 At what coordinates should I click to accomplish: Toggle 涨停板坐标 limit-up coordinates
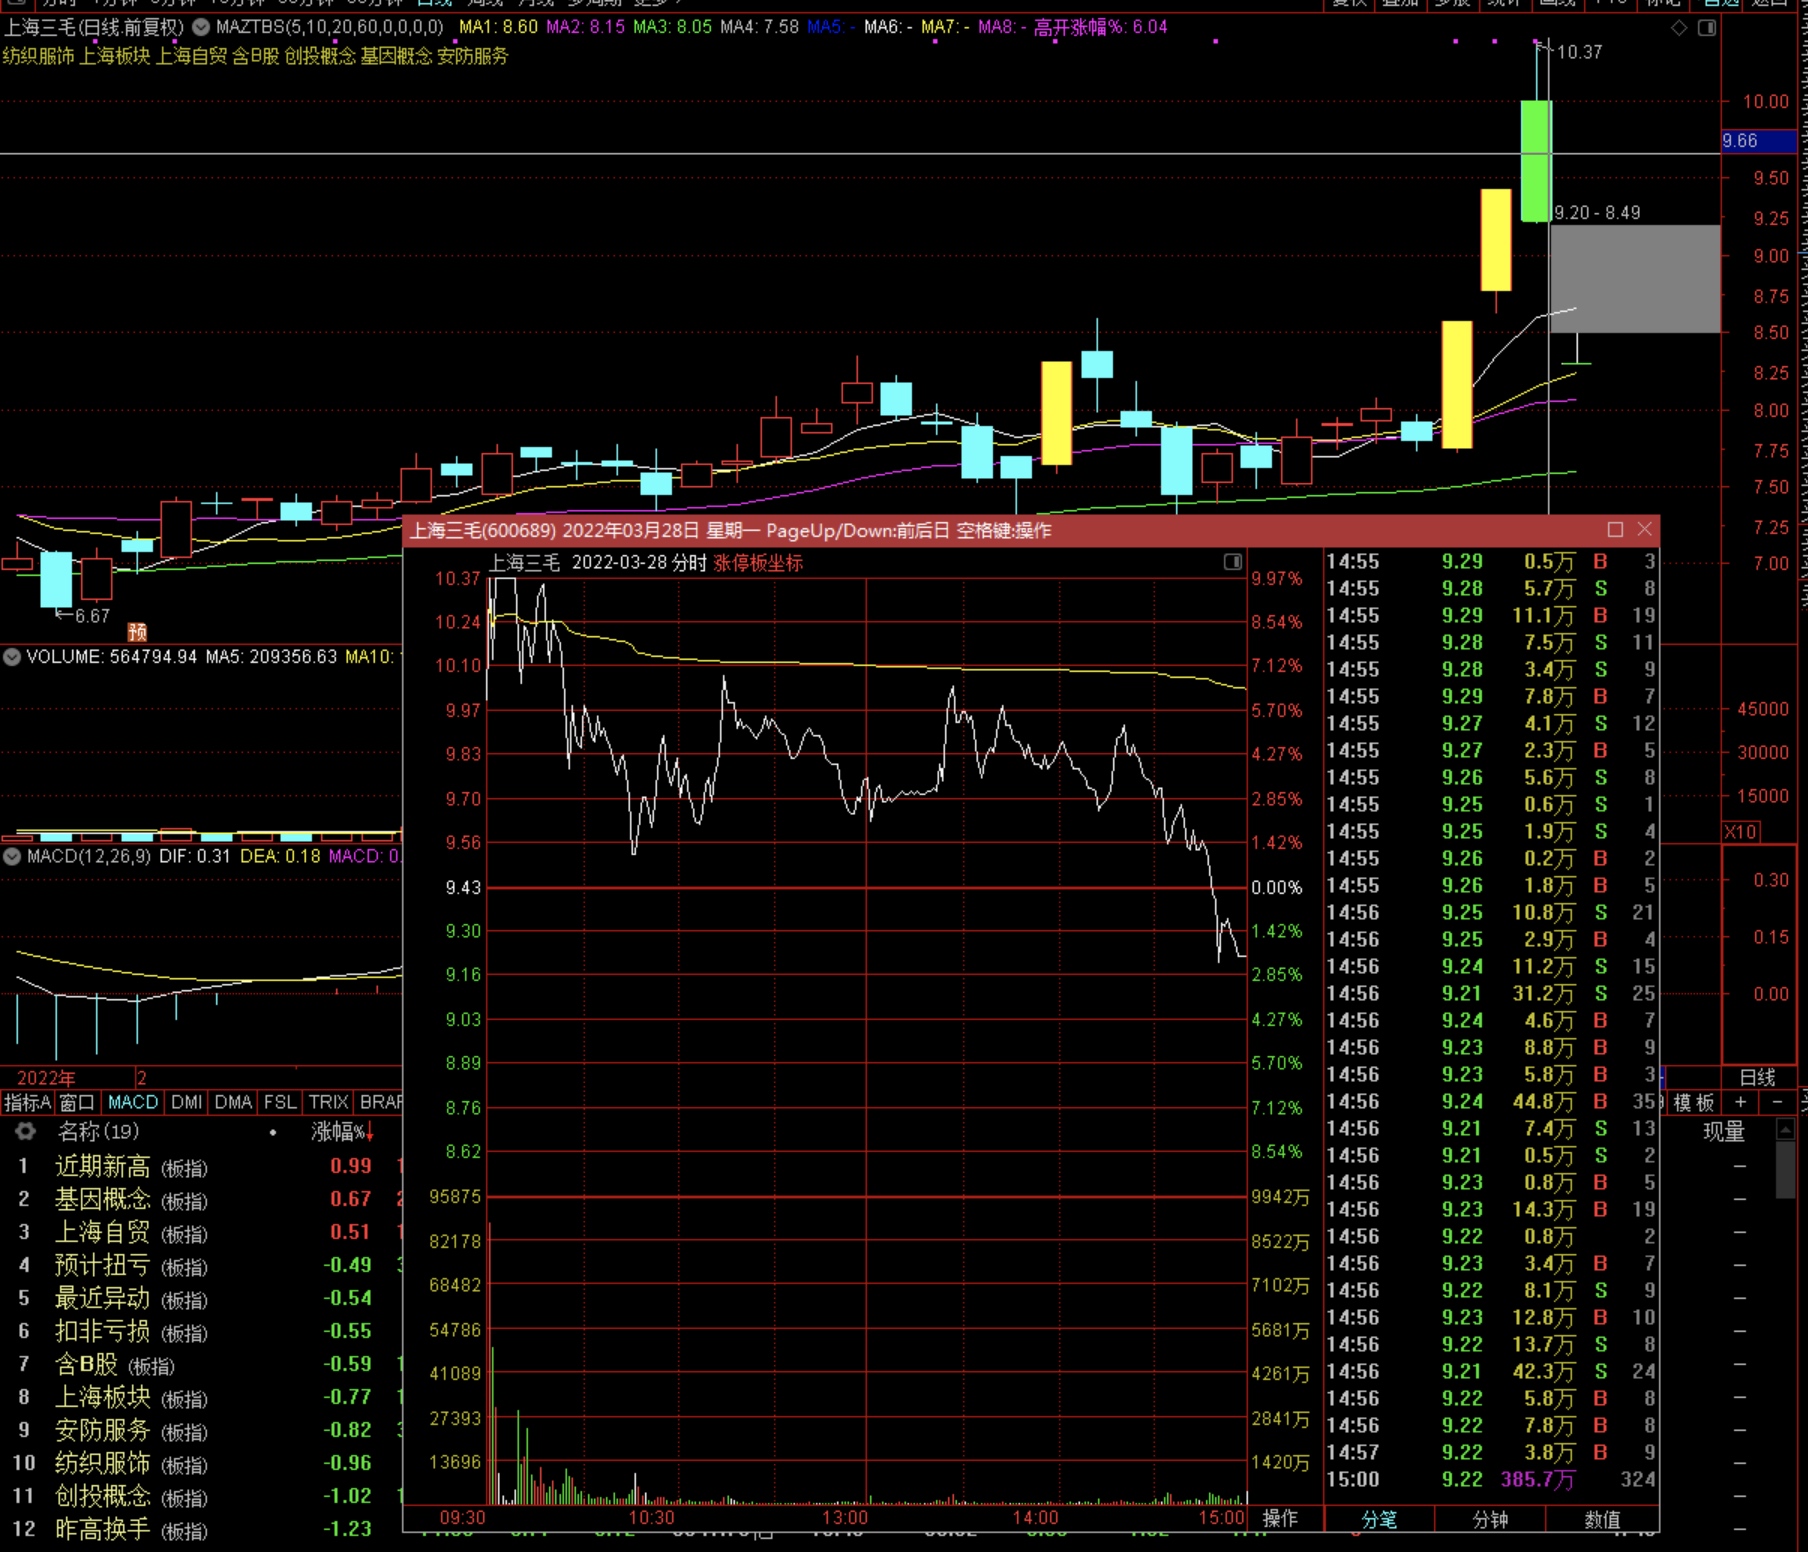tap(757, 563)
